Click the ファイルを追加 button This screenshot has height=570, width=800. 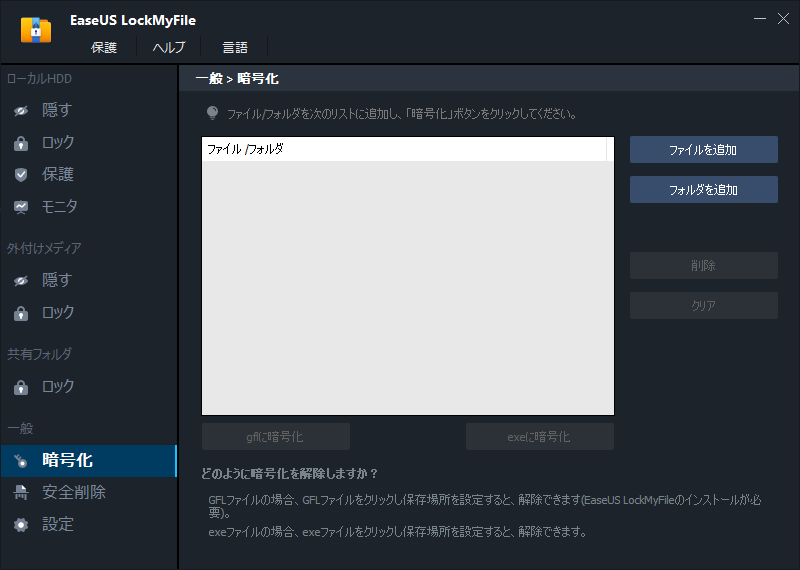click(704, 150)
